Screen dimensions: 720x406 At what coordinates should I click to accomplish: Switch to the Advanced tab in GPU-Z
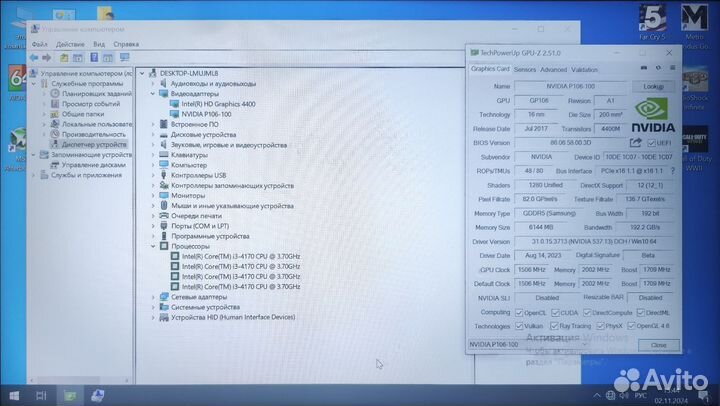point(553,70)
